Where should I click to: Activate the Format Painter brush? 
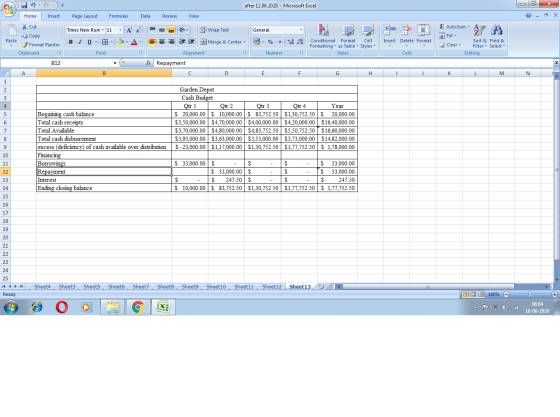pyautogui.click(x=25, y=45)
